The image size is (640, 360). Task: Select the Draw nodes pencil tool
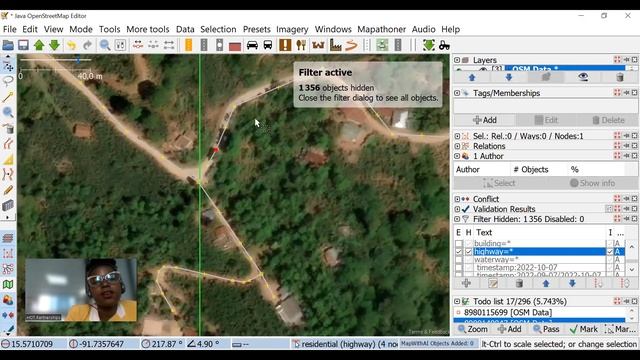click(x=8, y=97)
